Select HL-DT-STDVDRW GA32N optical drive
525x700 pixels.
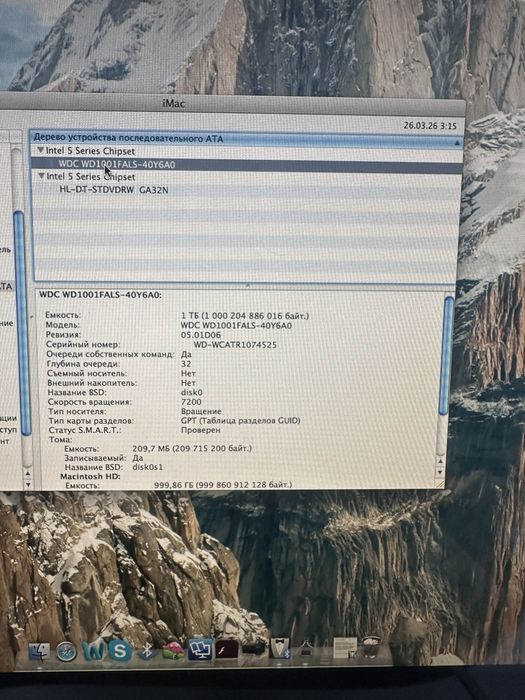[x=114, y=190]
